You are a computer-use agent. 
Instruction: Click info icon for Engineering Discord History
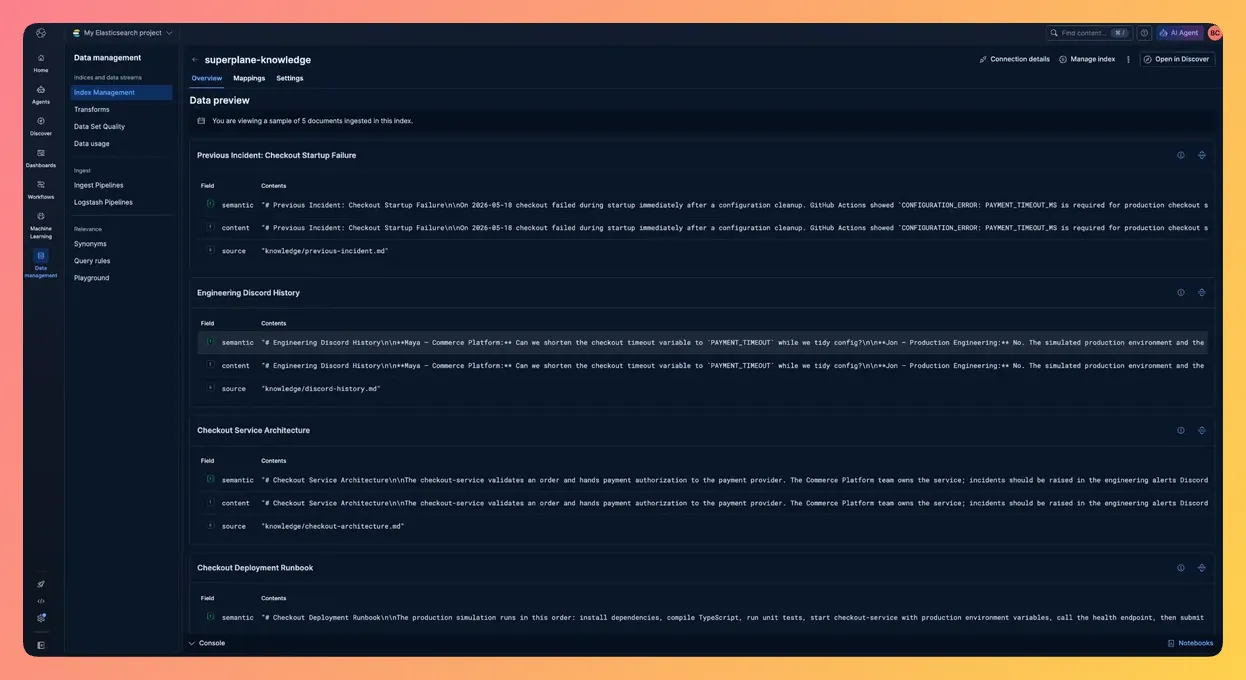point(1181,293)
